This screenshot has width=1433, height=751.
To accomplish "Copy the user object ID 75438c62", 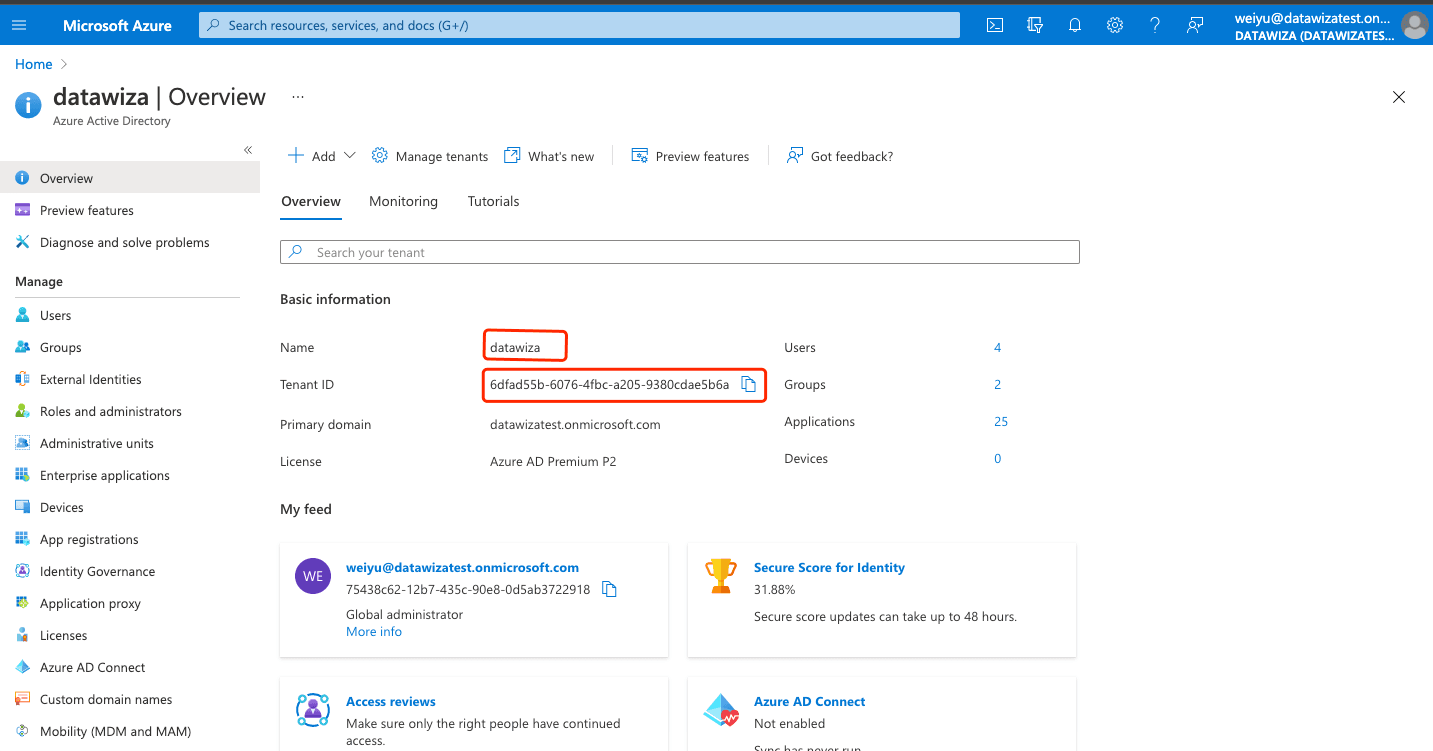I will (609, 589).
